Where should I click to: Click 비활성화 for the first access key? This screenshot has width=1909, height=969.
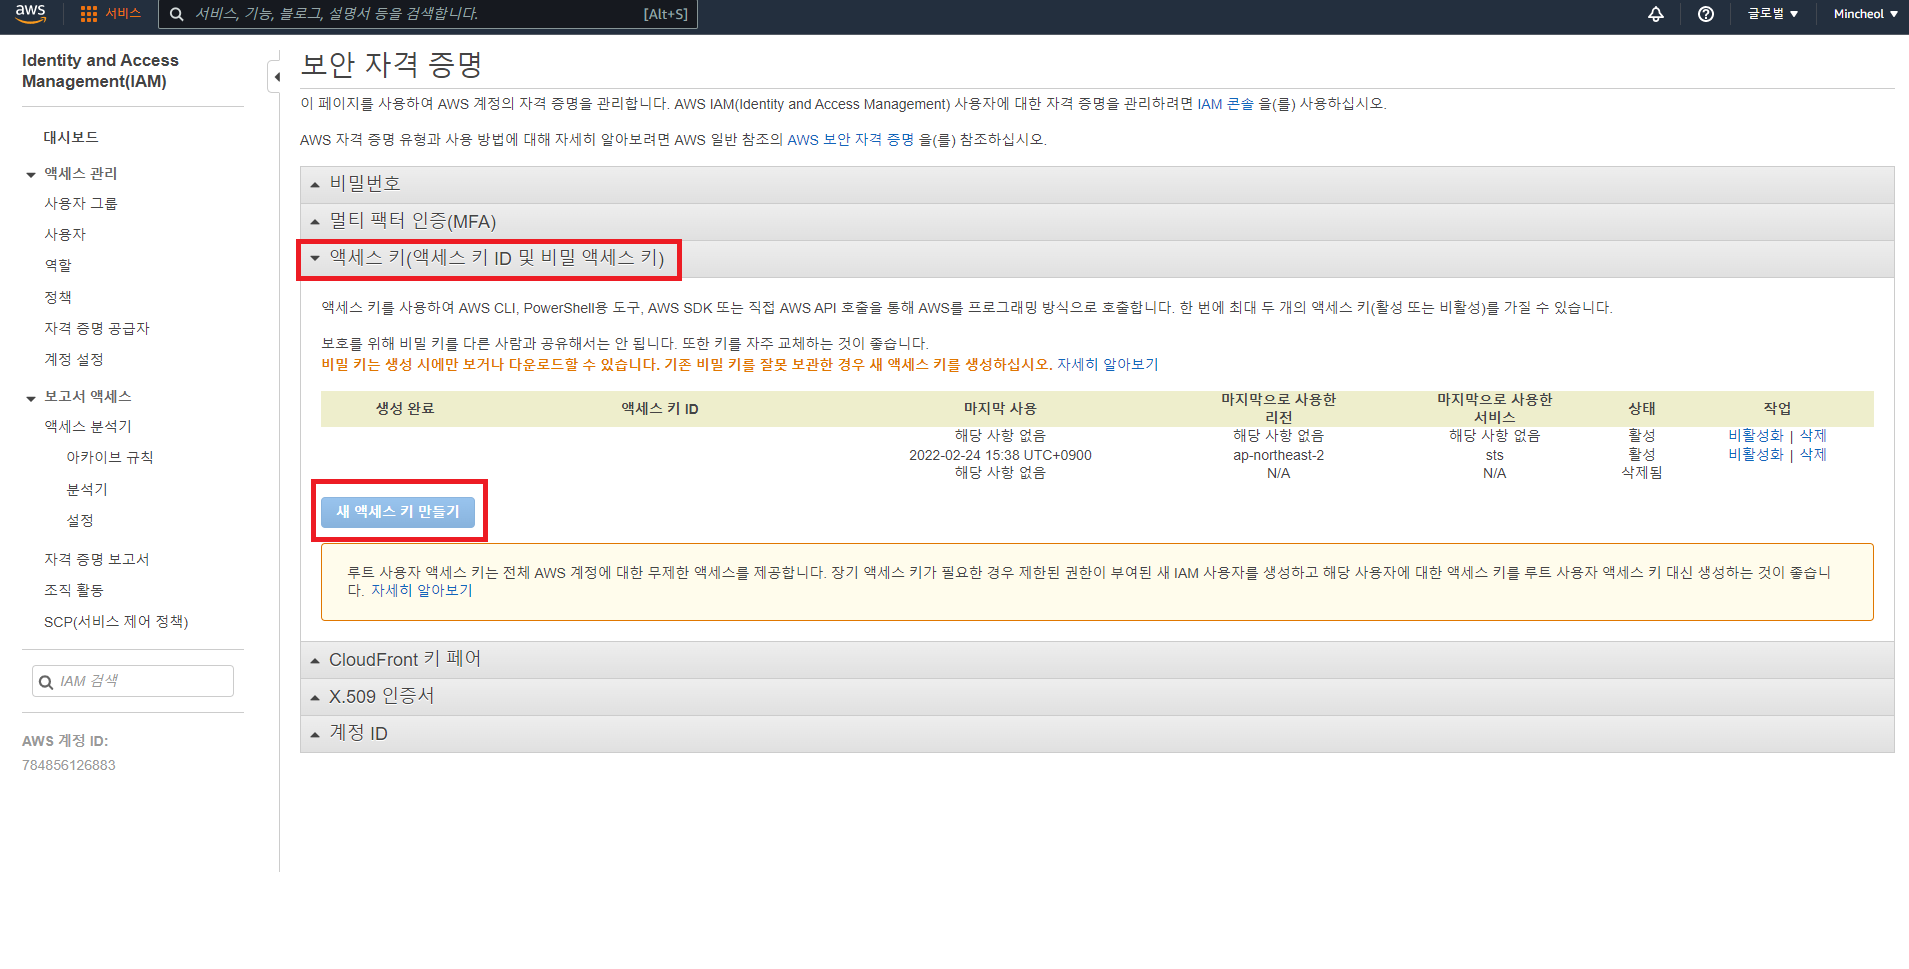point(1756,435)
